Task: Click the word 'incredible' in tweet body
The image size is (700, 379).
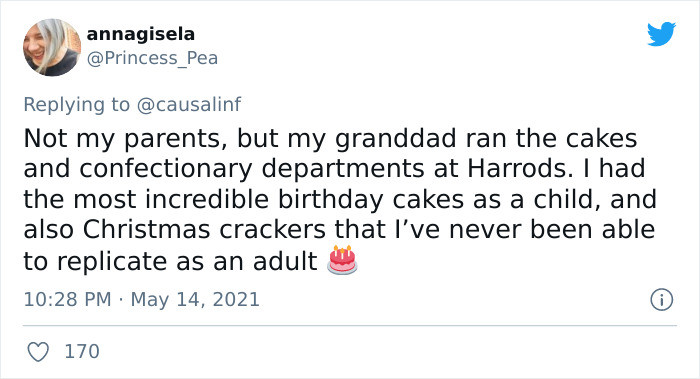Action: point(207,199)
